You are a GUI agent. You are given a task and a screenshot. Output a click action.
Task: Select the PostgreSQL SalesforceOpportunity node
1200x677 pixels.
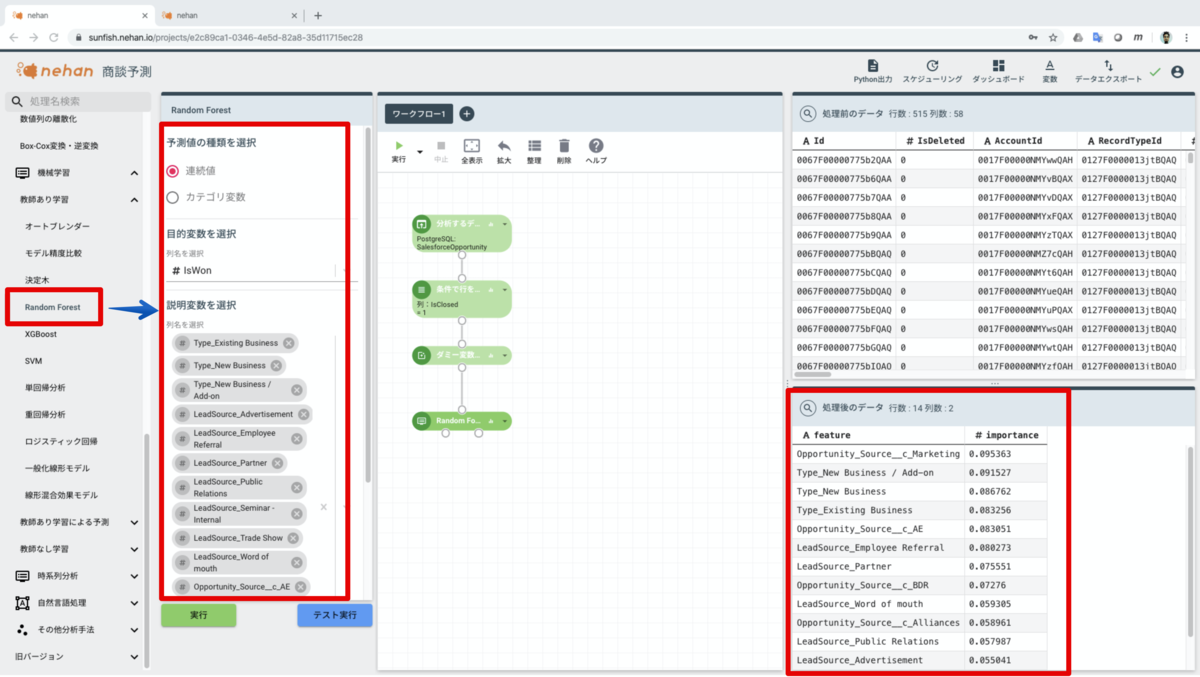pyautogui.click(x=462, y=233)
